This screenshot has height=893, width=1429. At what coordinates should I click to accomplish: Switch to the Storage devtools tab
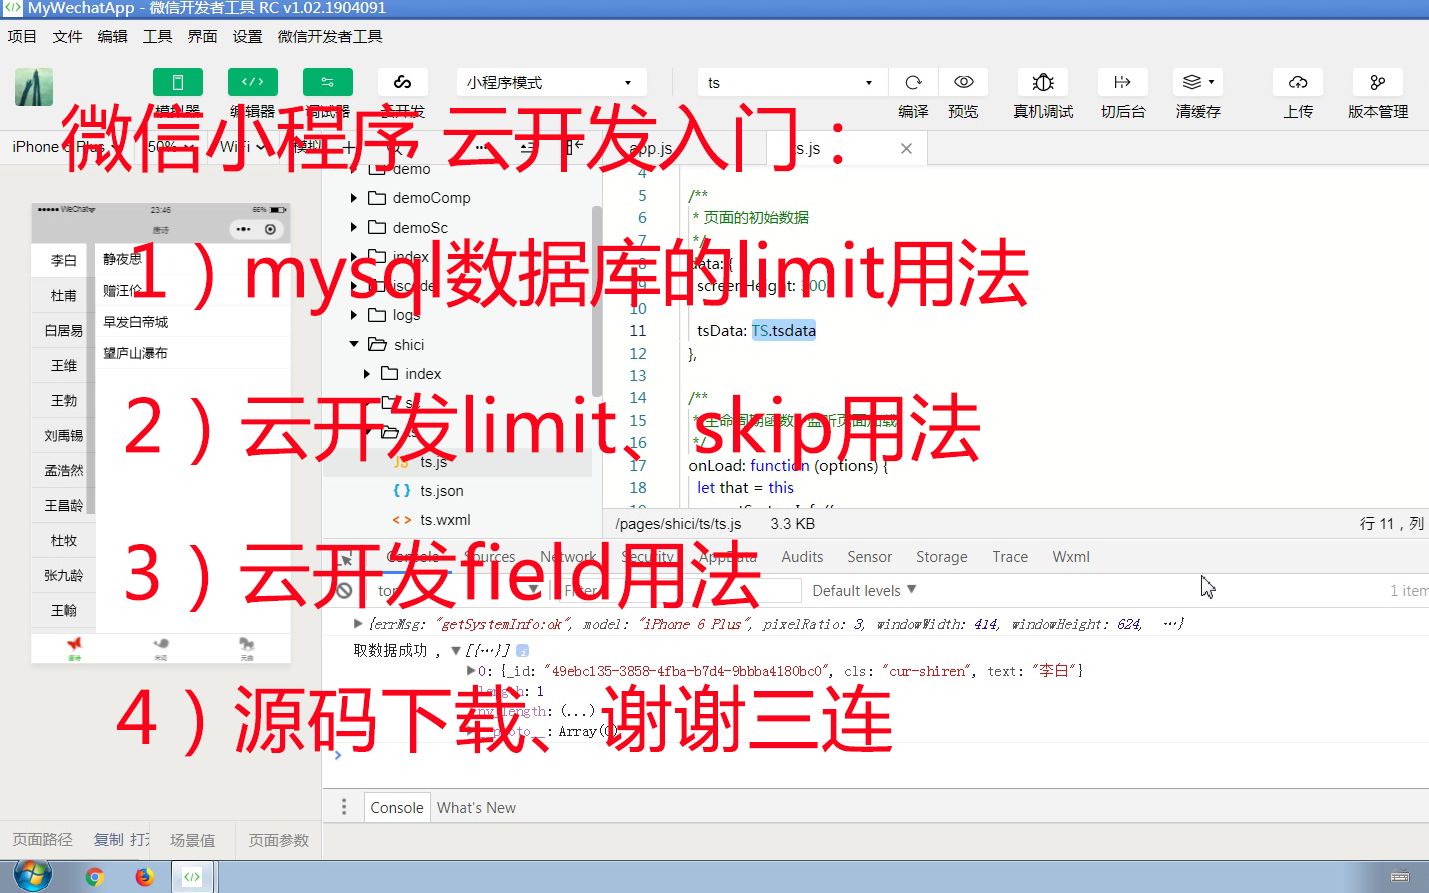point(941,556)
